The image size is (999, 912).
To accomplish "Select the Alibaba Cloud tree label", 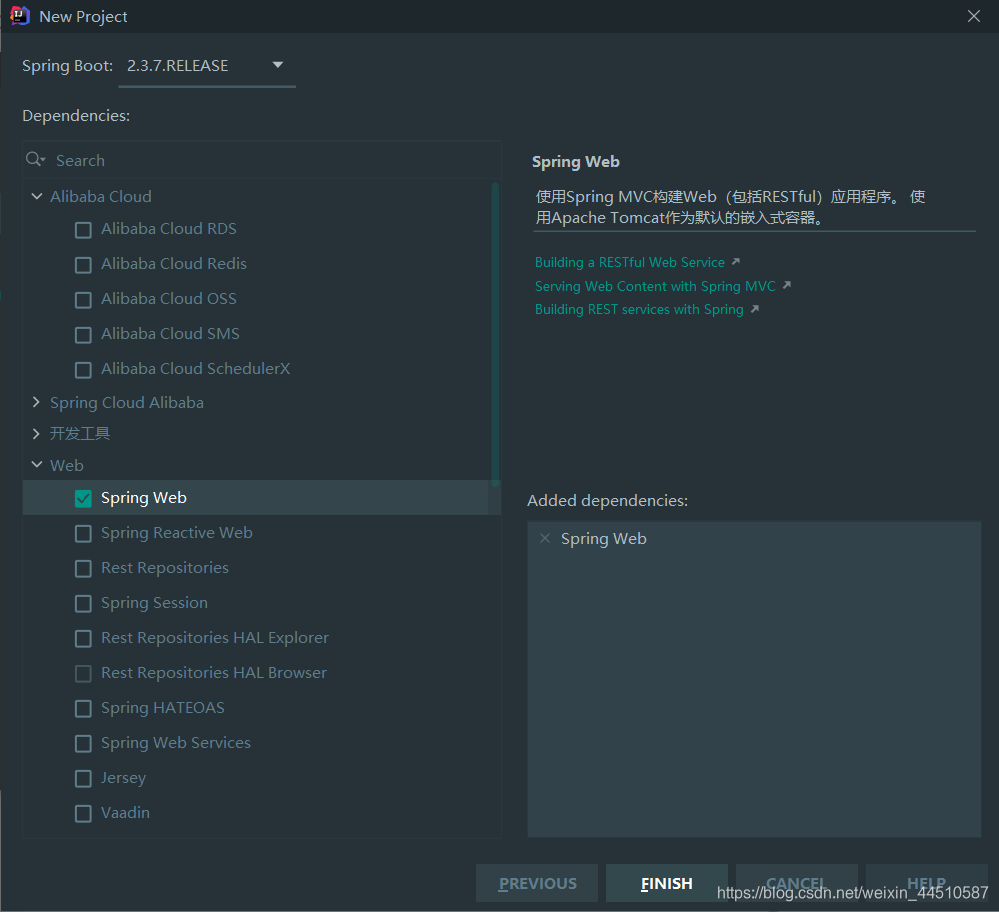I will coord(101,196).
